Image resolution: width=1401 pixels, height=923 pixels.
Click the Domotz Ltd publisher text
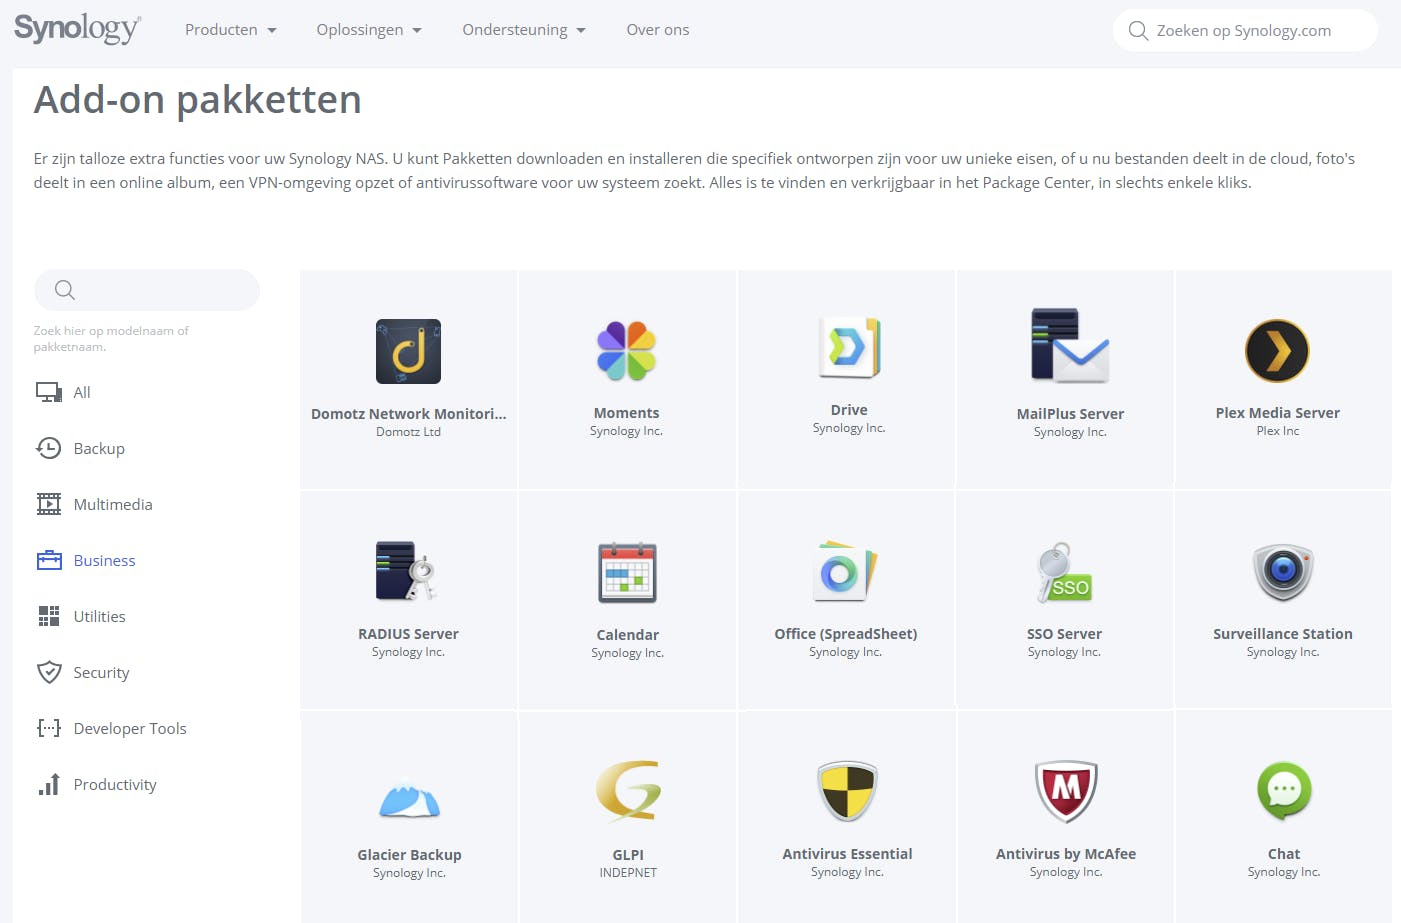click(x=408, y=432)
